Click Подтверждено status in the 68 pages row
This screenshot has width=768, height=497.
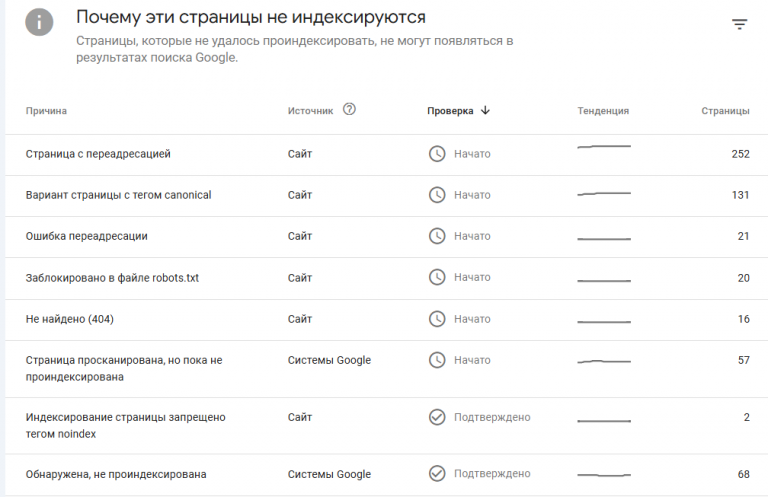pos(492,473)
